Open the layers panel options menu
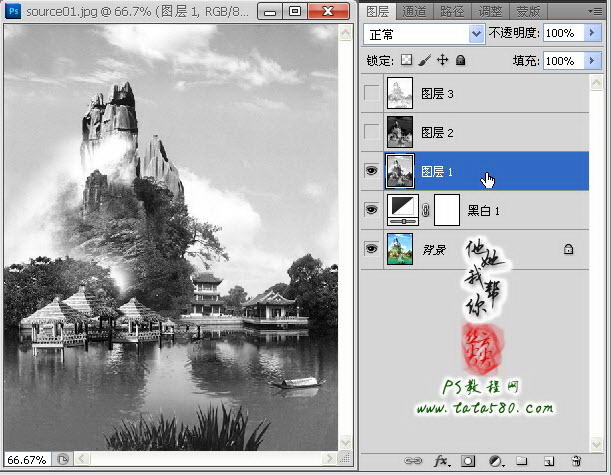 coord(595,12)
